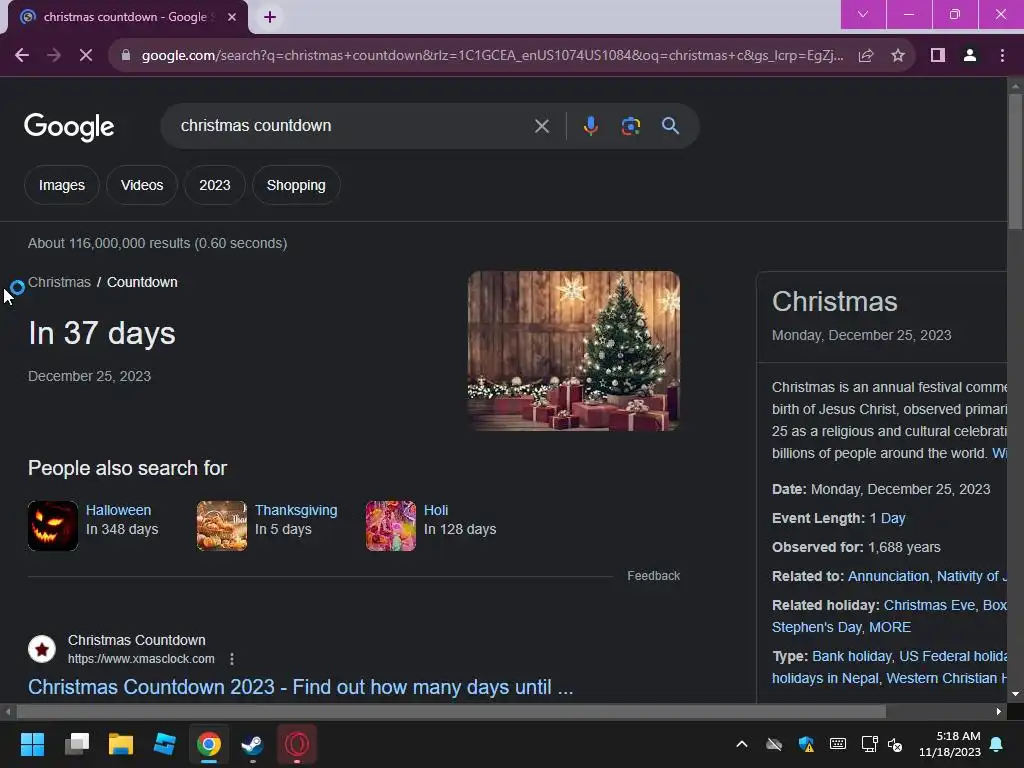1024x768 pixels.
Task: Open the Thanksgiving thumbnail image
Action: (x=222, y=526)
